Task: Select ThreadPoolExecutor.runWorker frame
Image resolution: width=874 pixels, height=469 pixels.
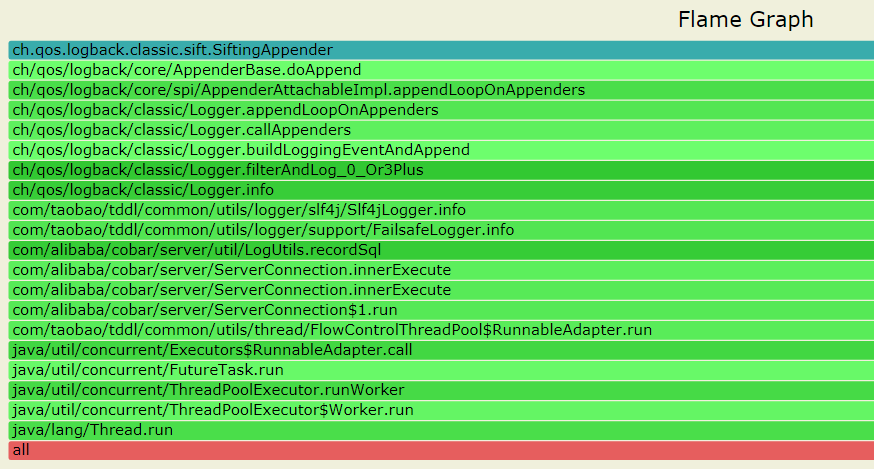Action: tap(441, 390)
